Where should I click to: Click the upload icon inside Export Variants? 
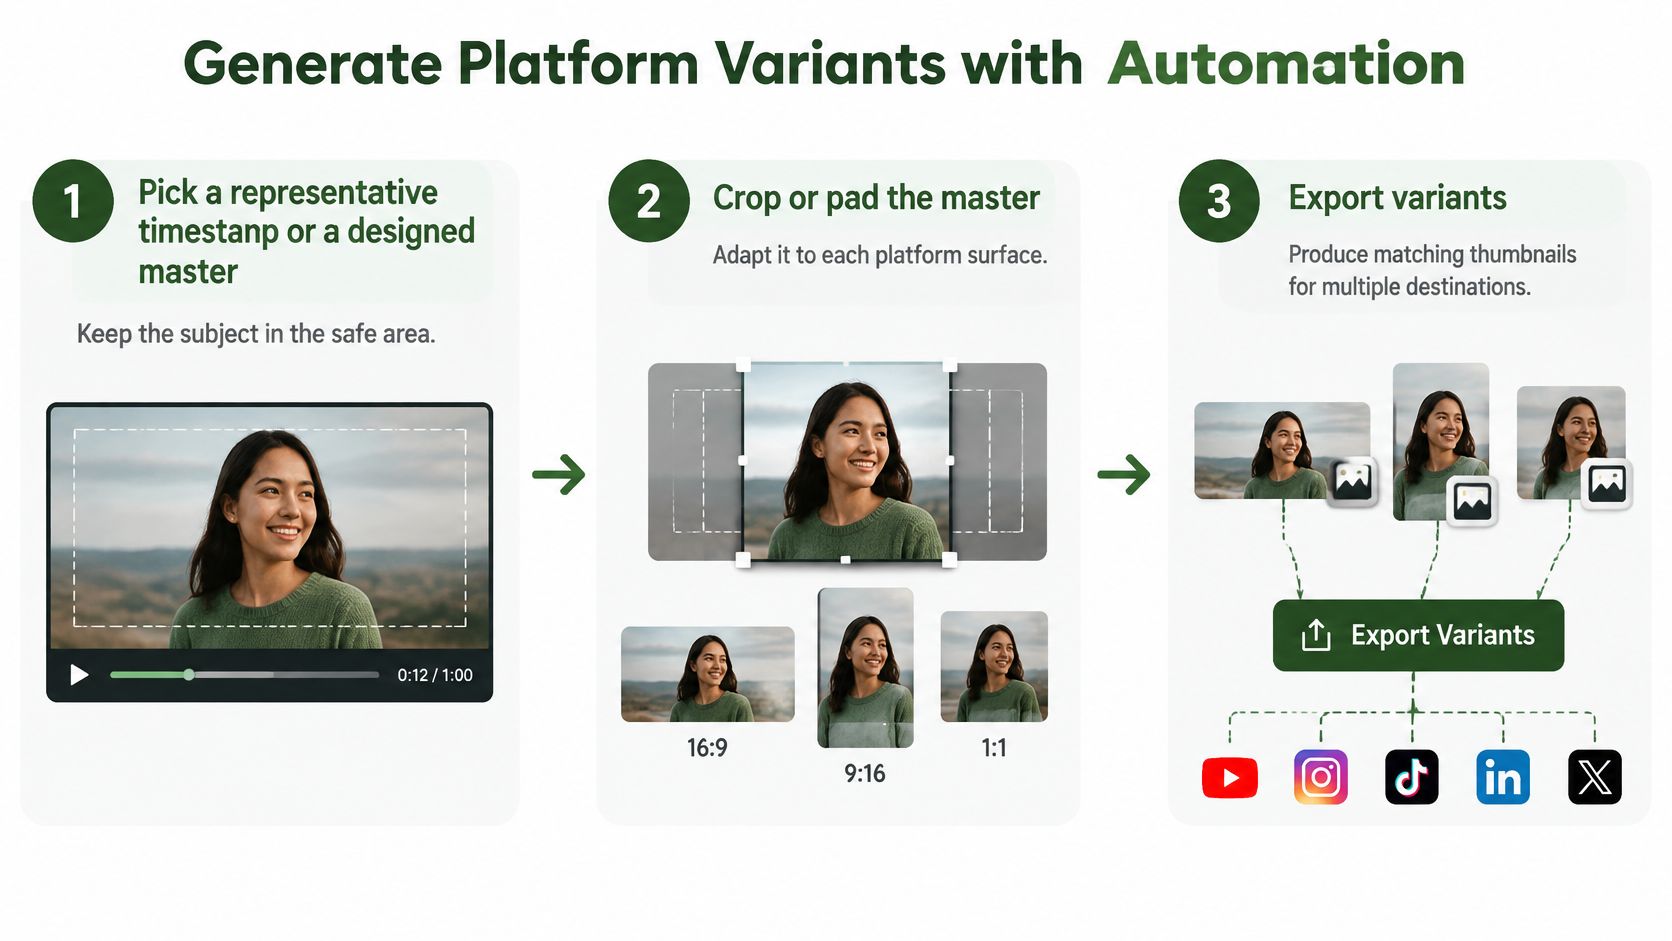(1316, 635)
